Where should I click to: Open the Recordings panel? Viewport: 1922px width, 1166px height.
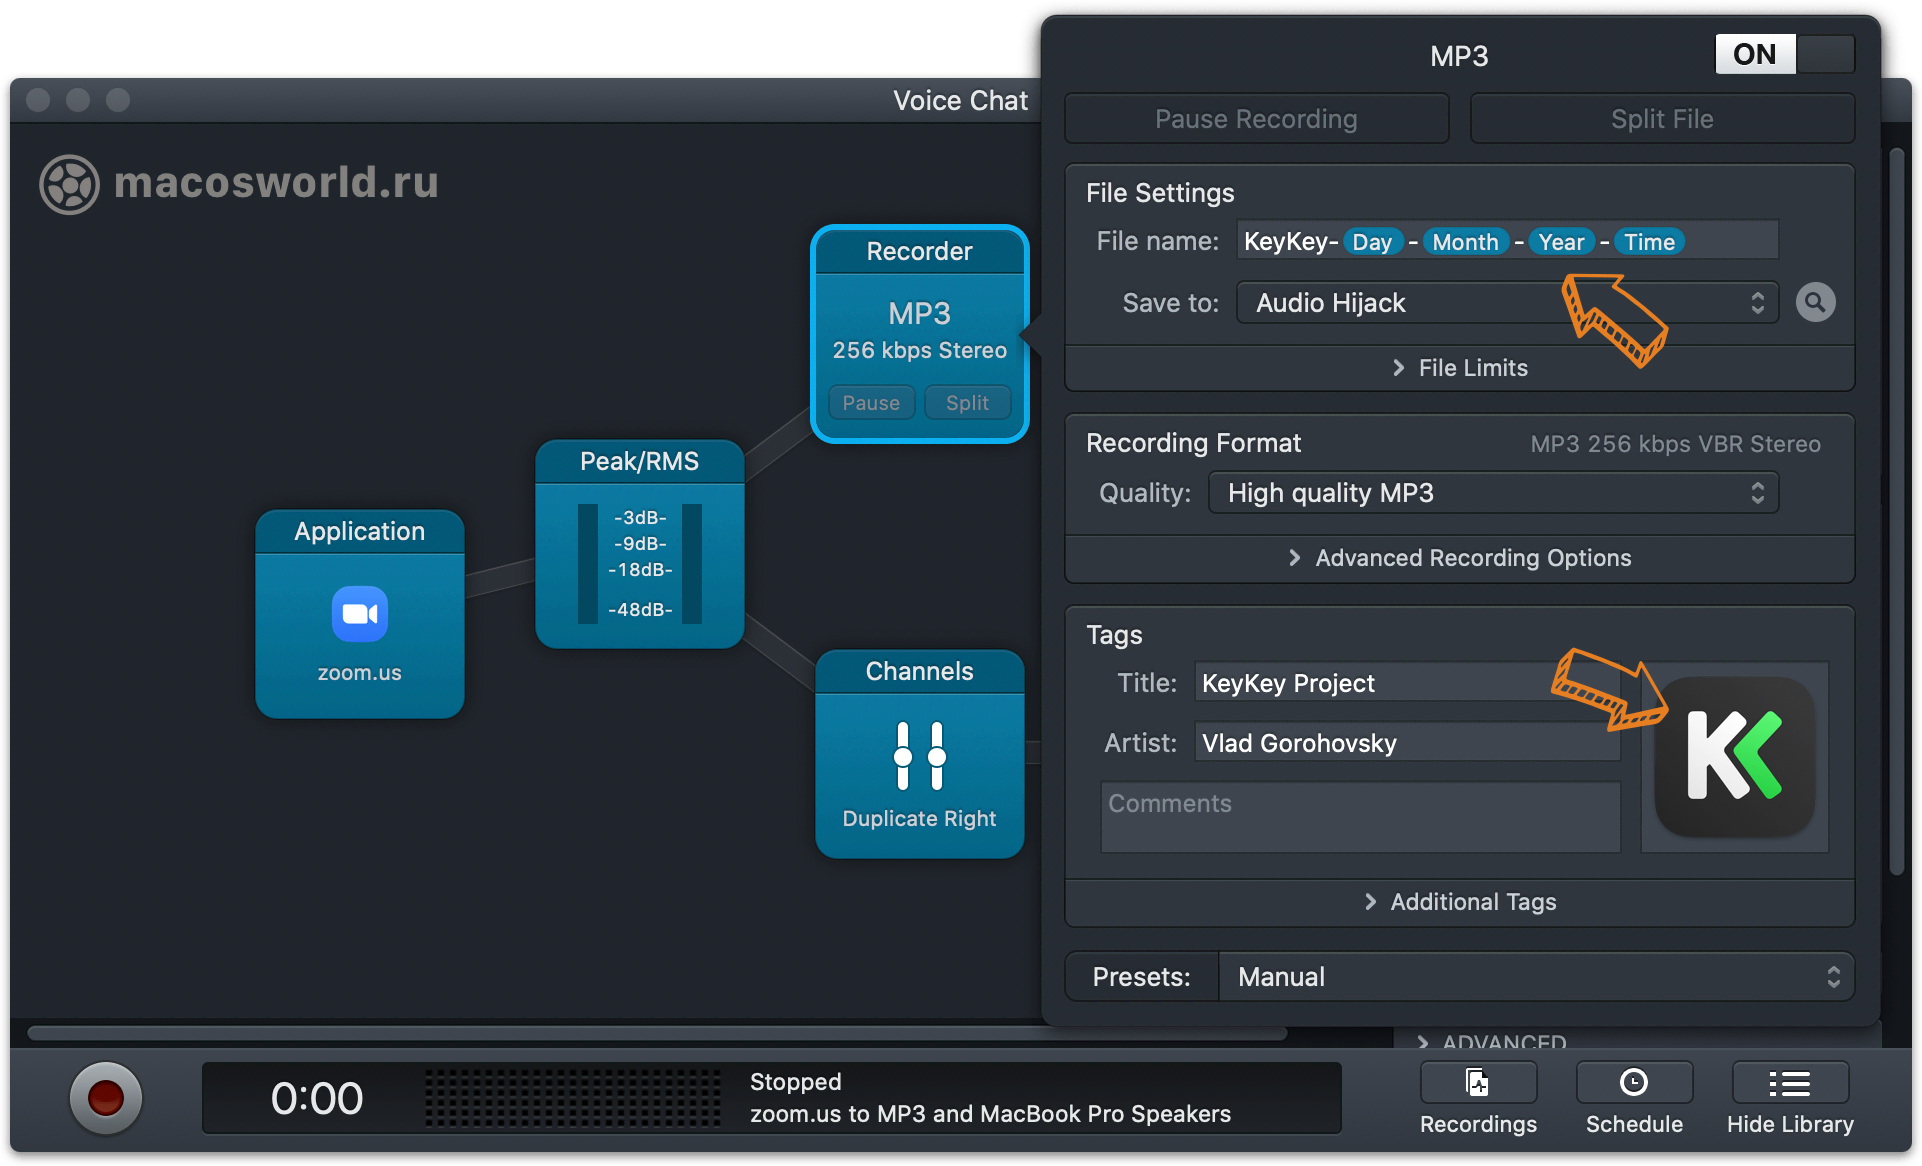pyautogui.click(x=1478, y=1084)
